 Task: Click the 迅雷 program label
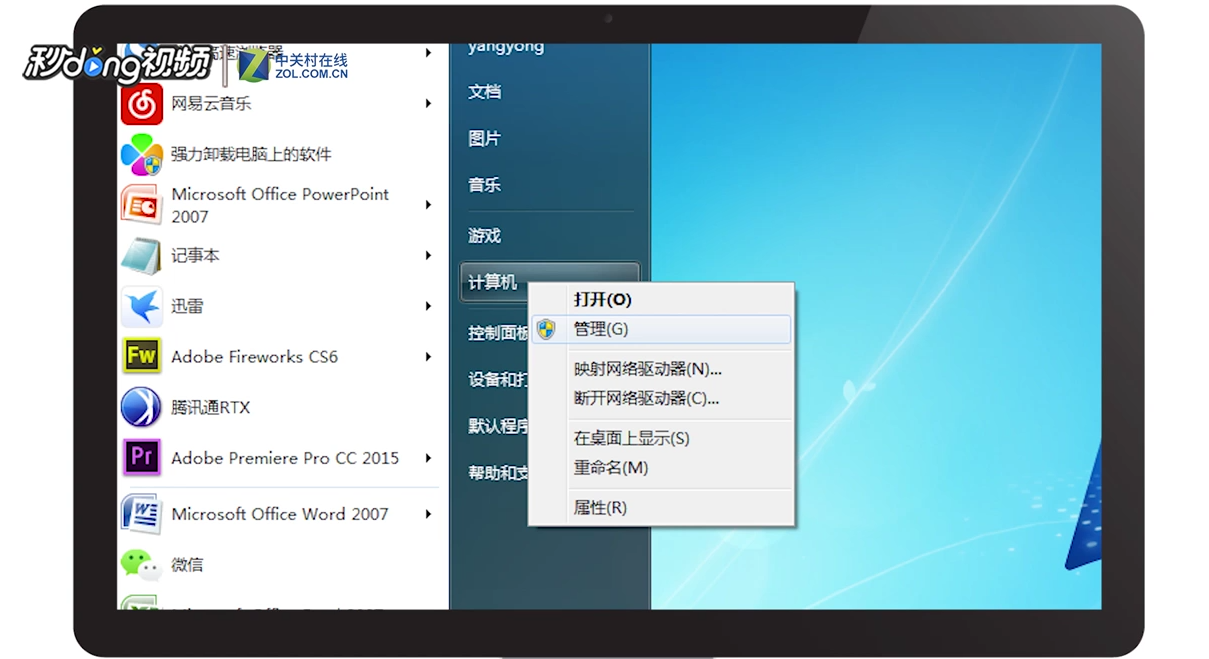(x=187, y=306)
